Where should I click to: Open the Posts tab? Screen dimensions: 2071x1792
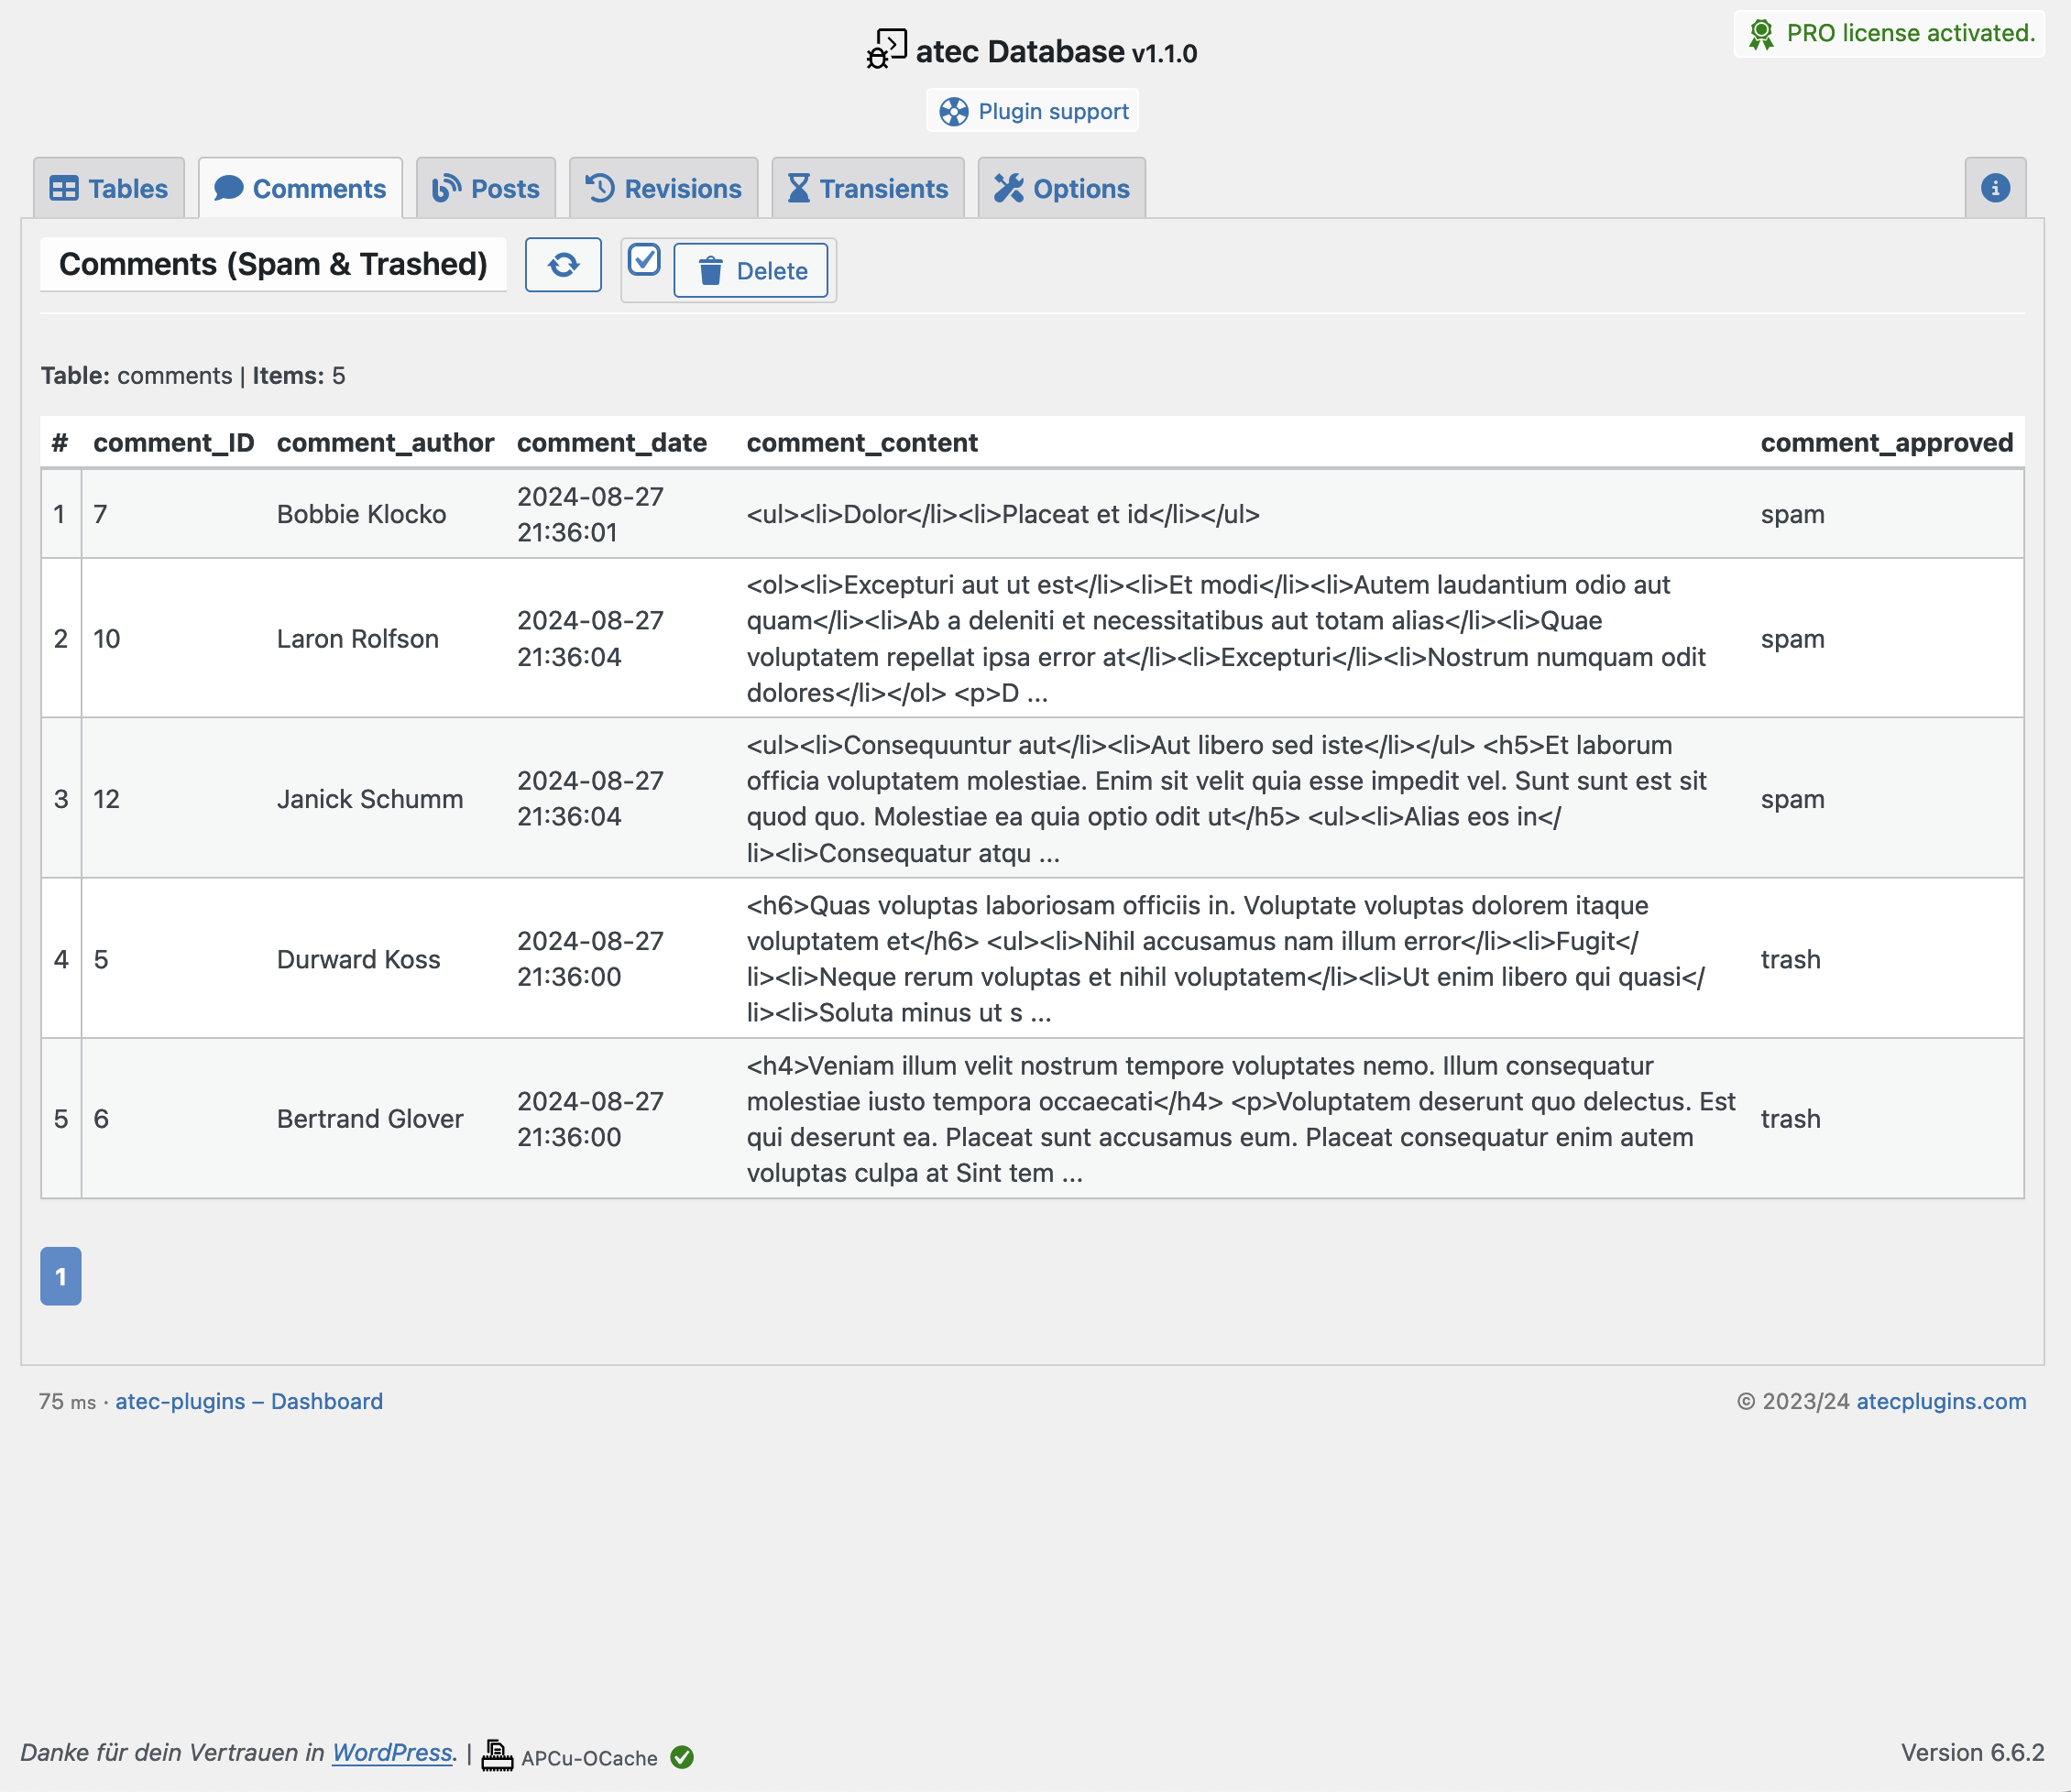click(x=486, y=188)
